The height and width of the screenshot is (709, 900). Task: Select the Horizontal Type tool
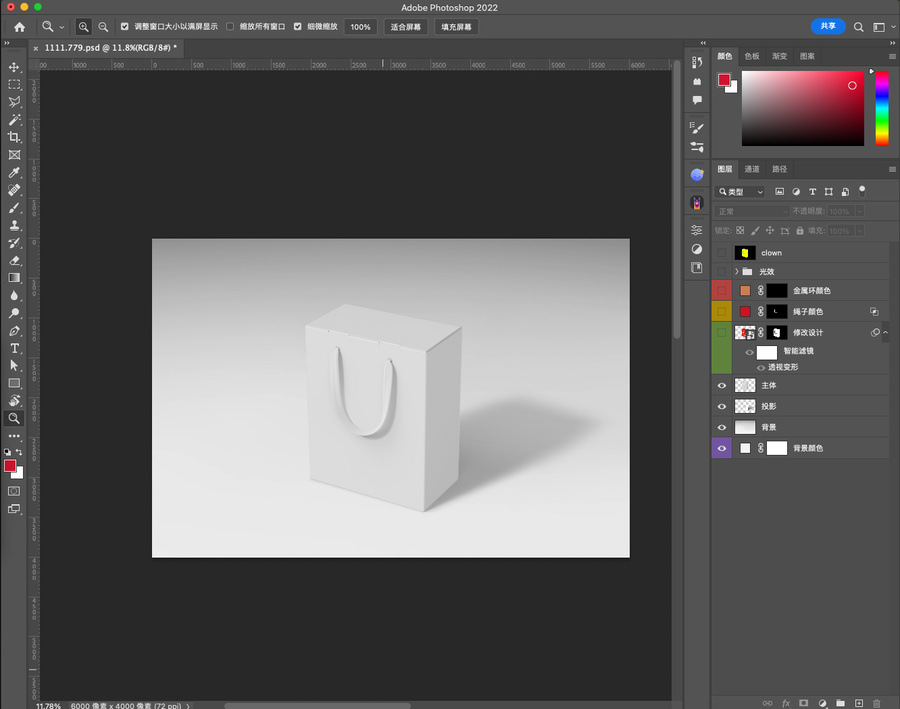14,348
